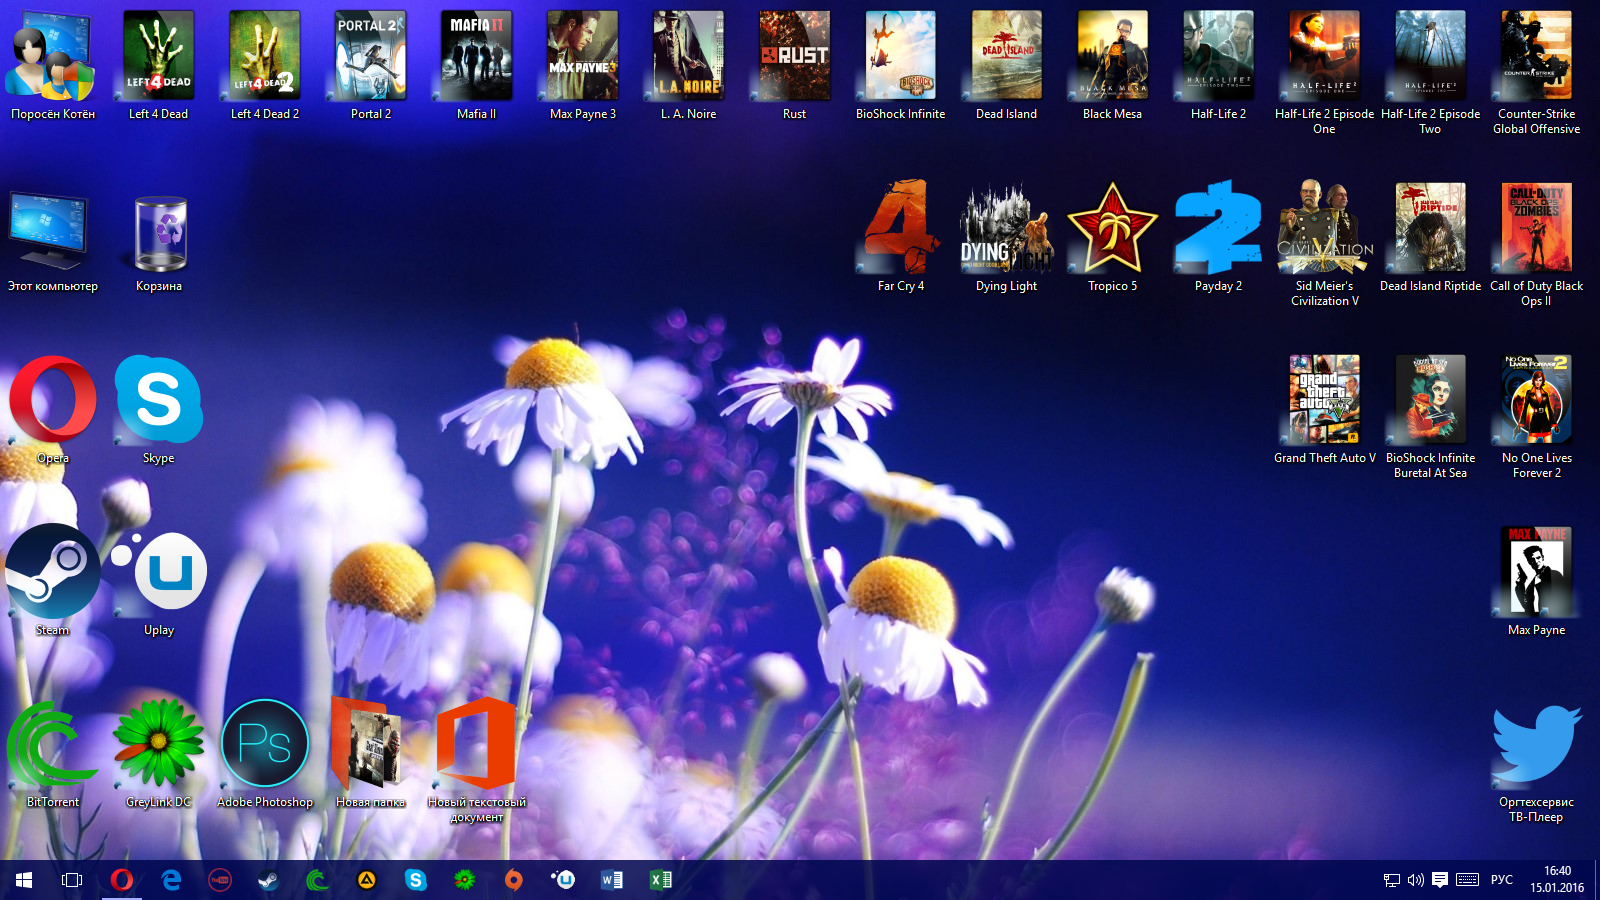Viewport: 1600px width, 900px height.
Task: Select Sid Meier's Civilization V icon
Action: (x=1324, y=227)
